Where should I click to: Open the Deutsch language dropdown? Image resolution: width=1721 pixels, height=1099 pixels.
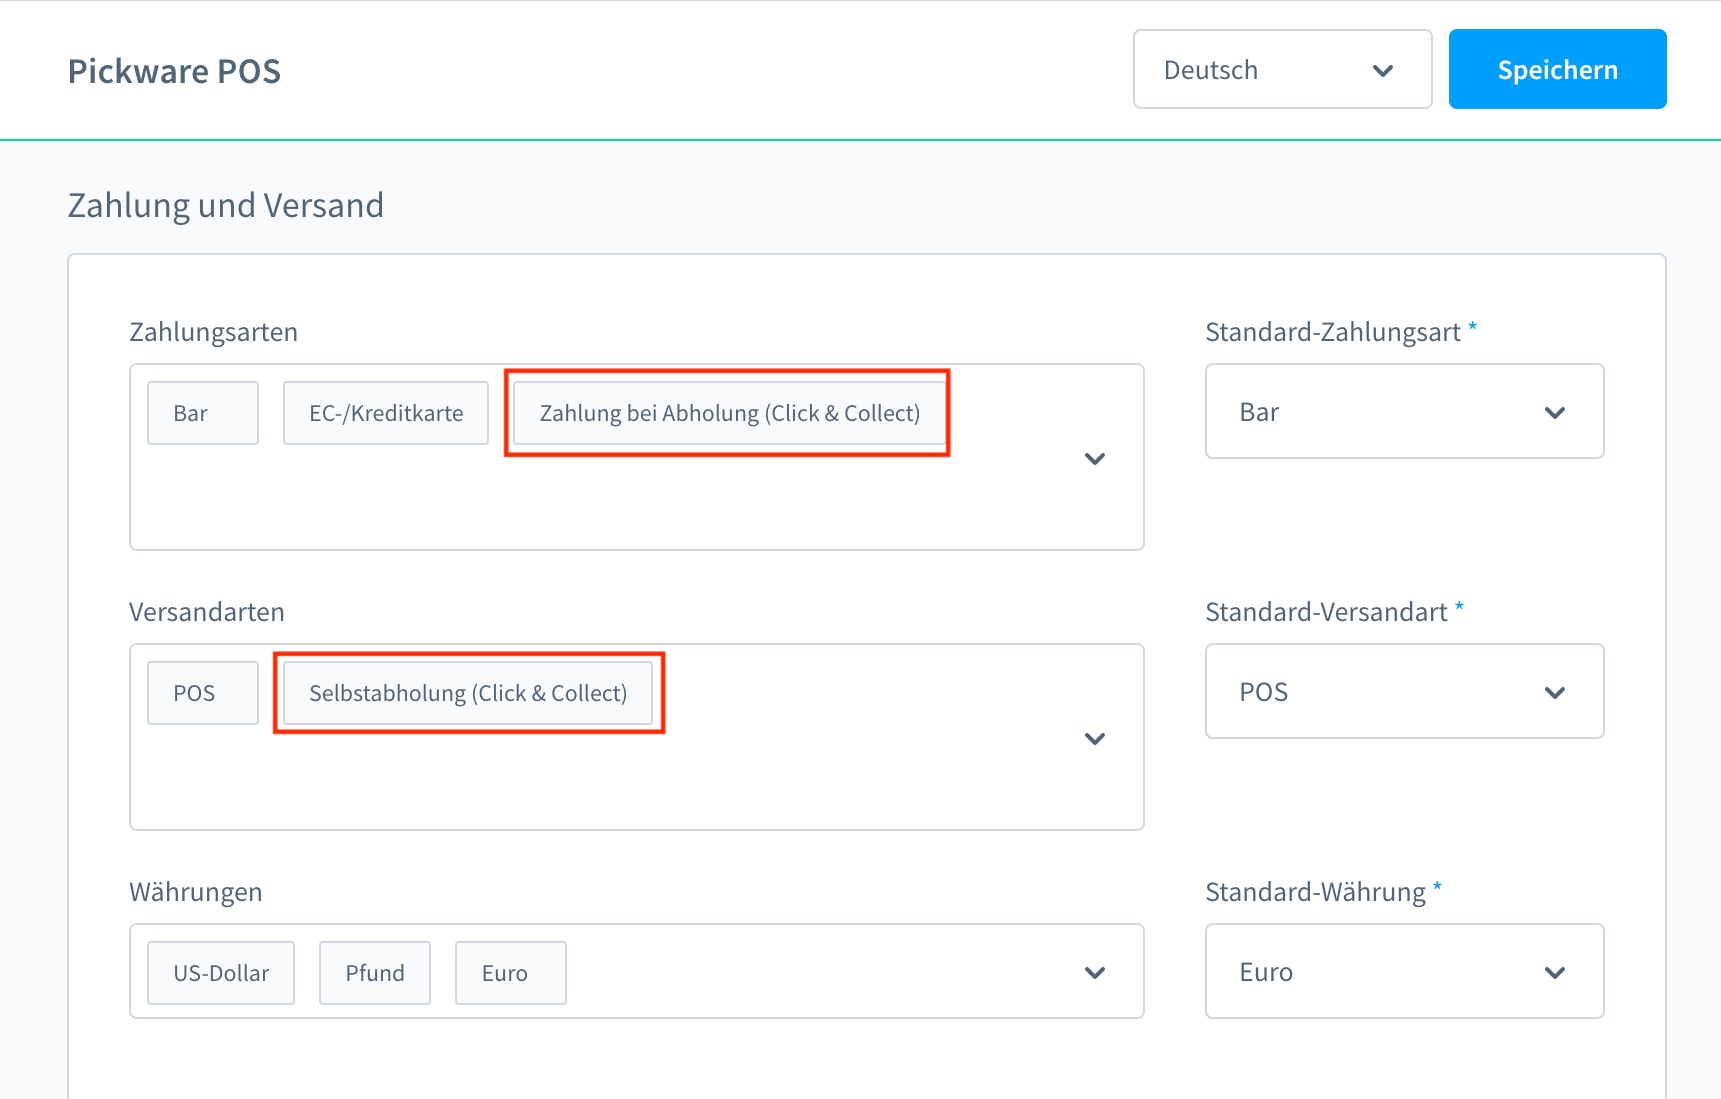1280,70
